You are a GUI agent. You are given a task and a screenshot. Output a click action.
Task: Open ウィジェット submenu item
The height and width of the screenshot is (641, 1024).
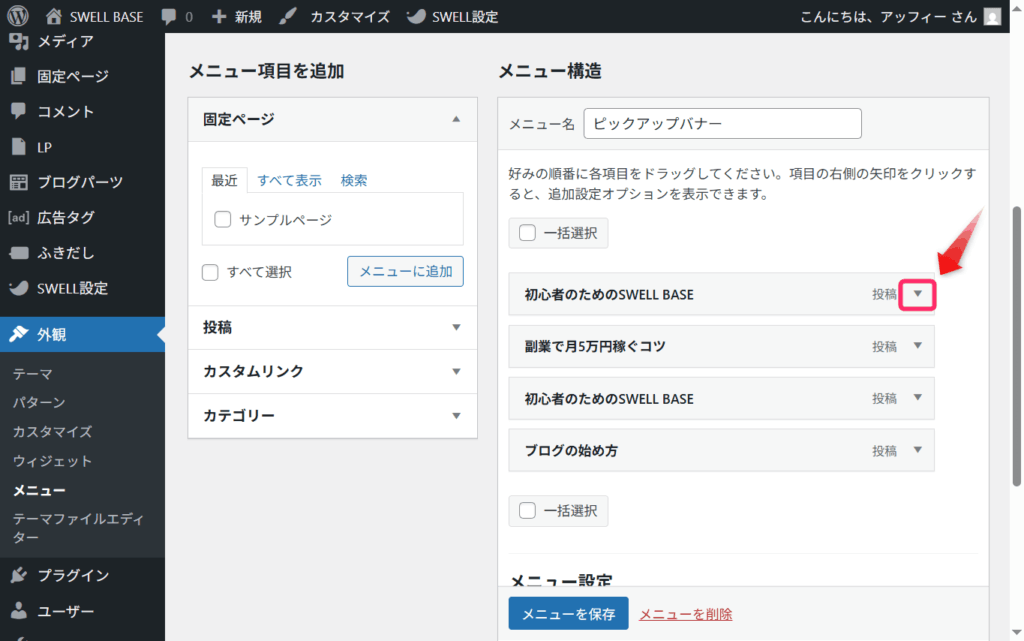[52, 461]
